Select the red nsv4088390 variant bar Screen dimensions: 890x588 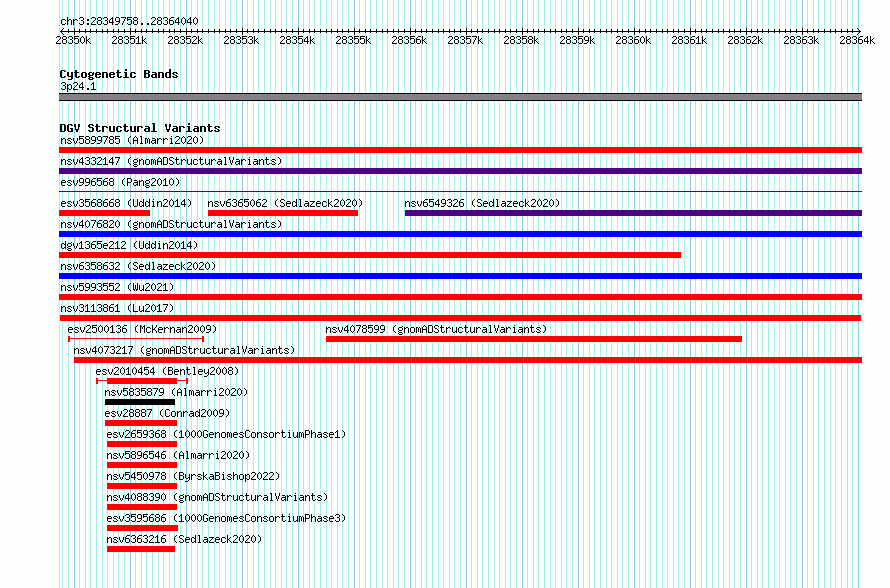[142, 507]
